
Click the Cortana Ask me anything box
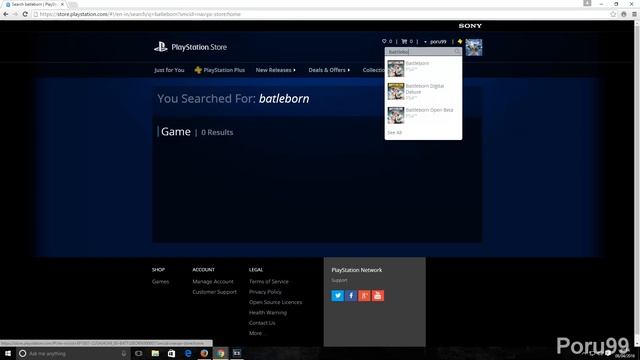(73, 353)
